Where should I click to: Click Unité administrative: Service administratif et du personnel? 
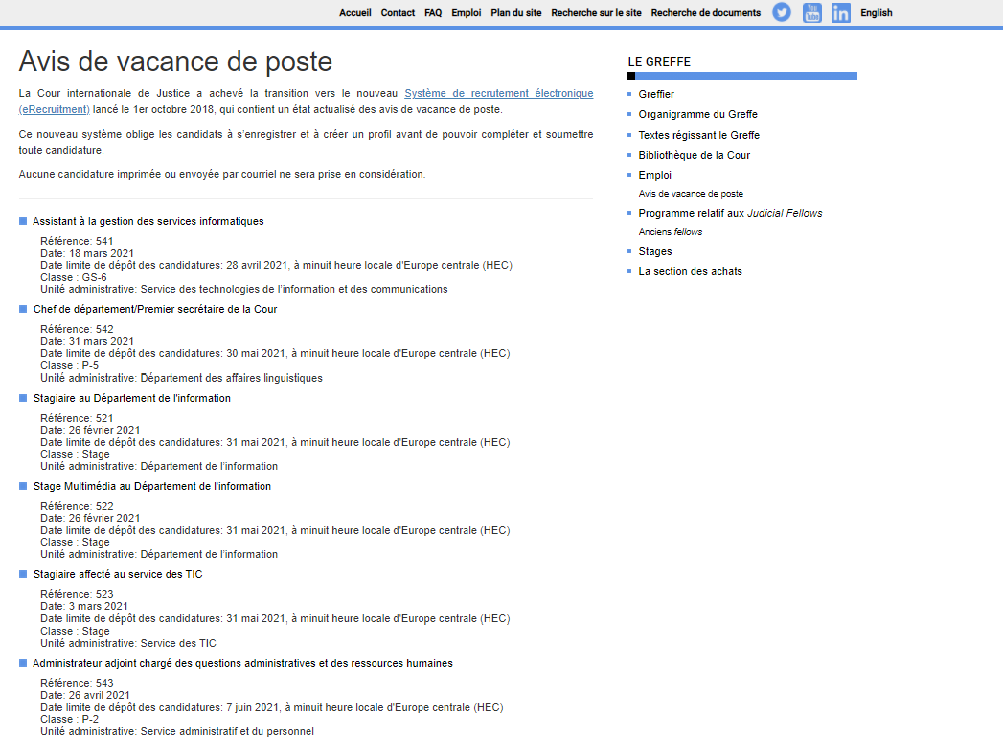click(177, 731)
